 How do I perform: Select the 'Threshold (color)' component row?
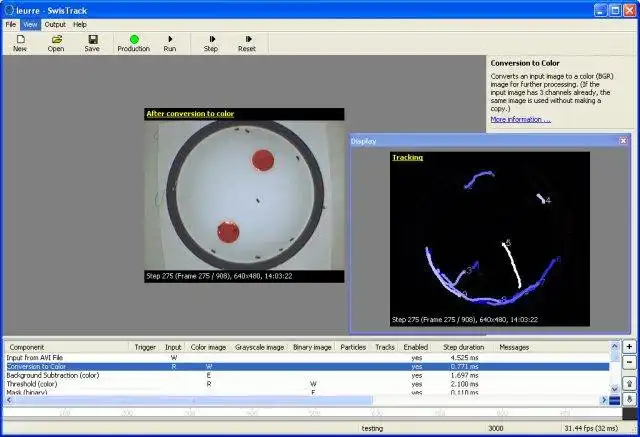point(308,384)
